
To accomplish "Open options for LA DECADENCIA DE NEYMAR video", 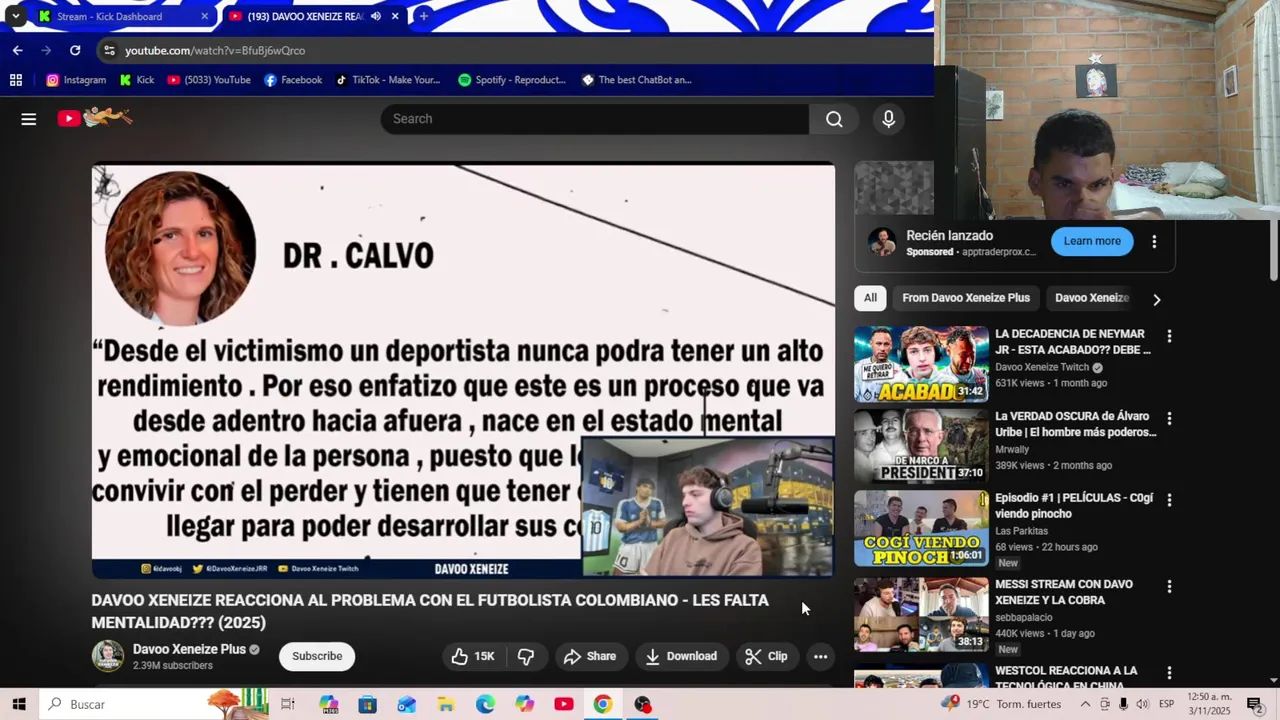I will (1169, 336).
